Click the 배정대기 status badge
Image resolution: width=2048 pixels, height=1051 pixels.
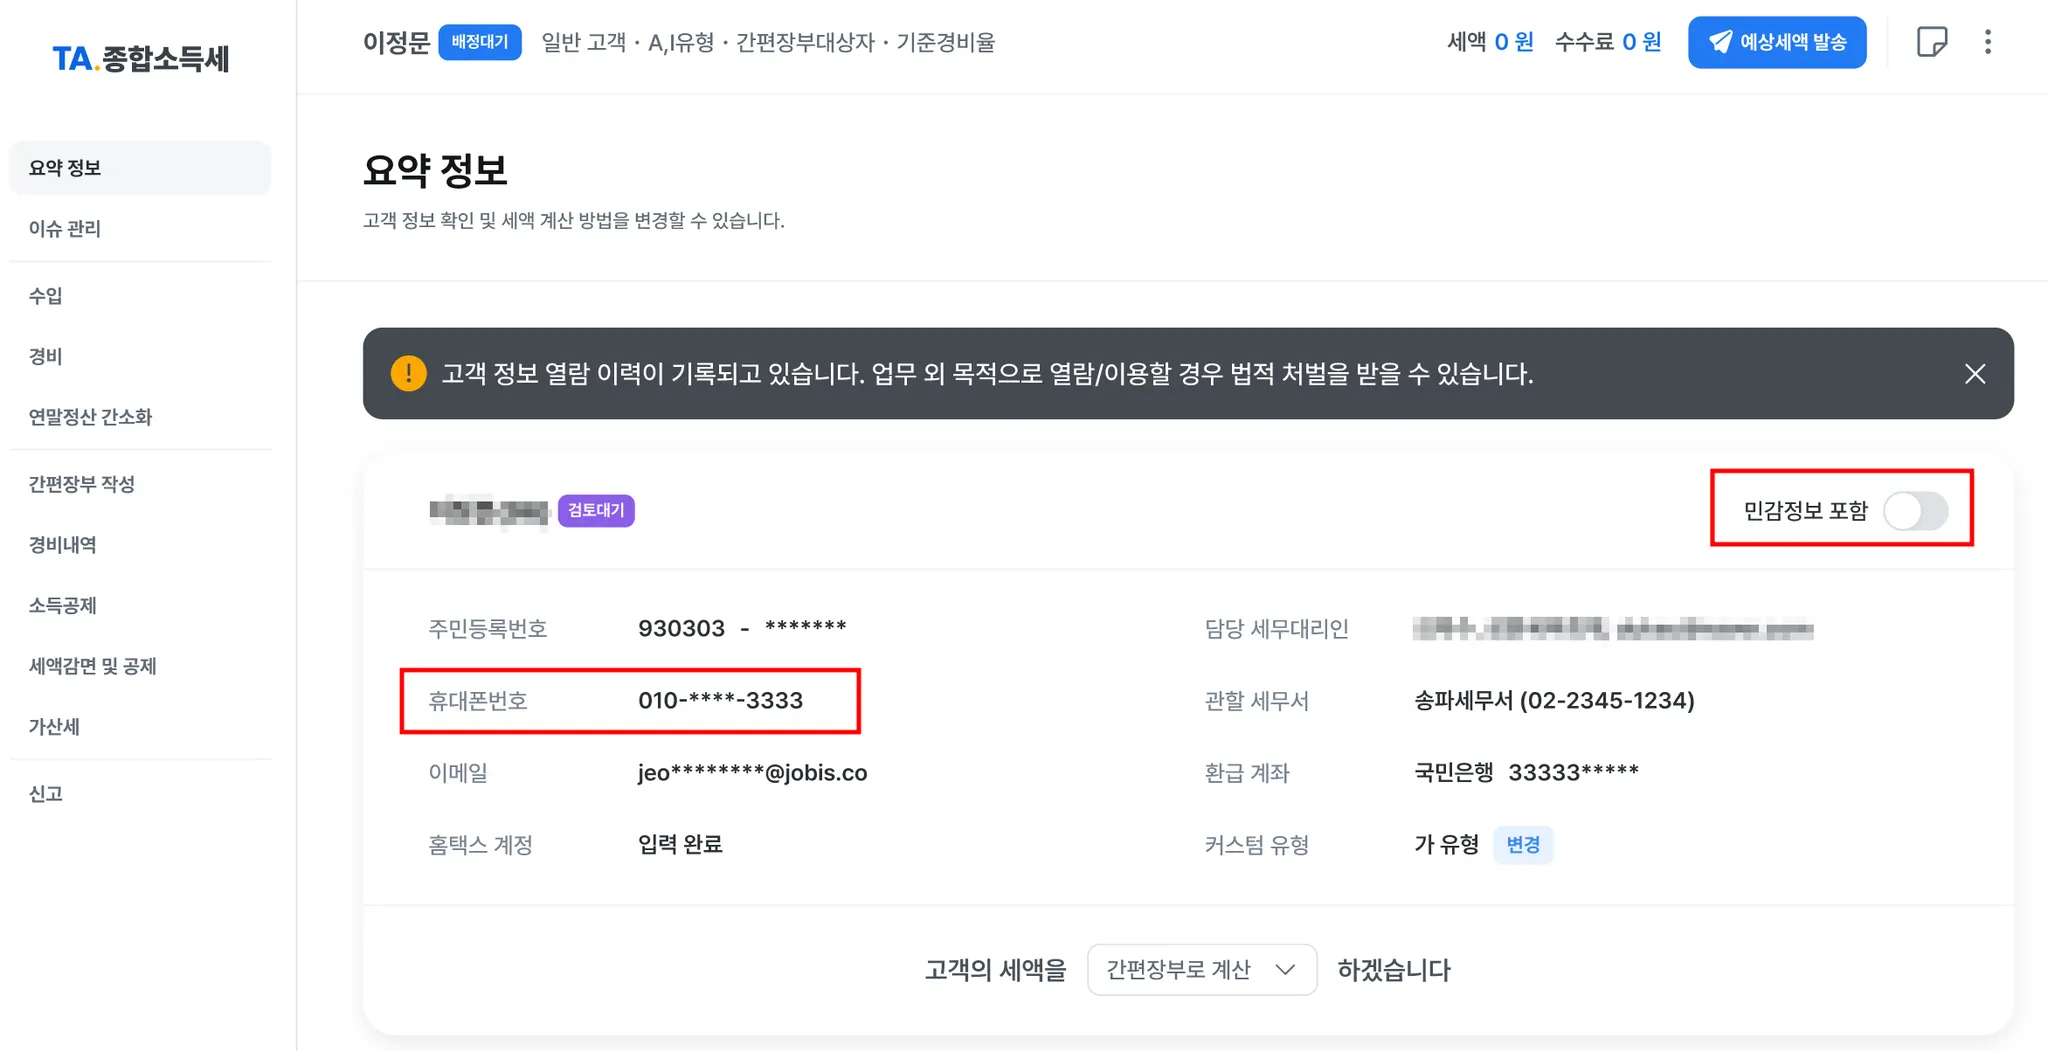[480, 42]
